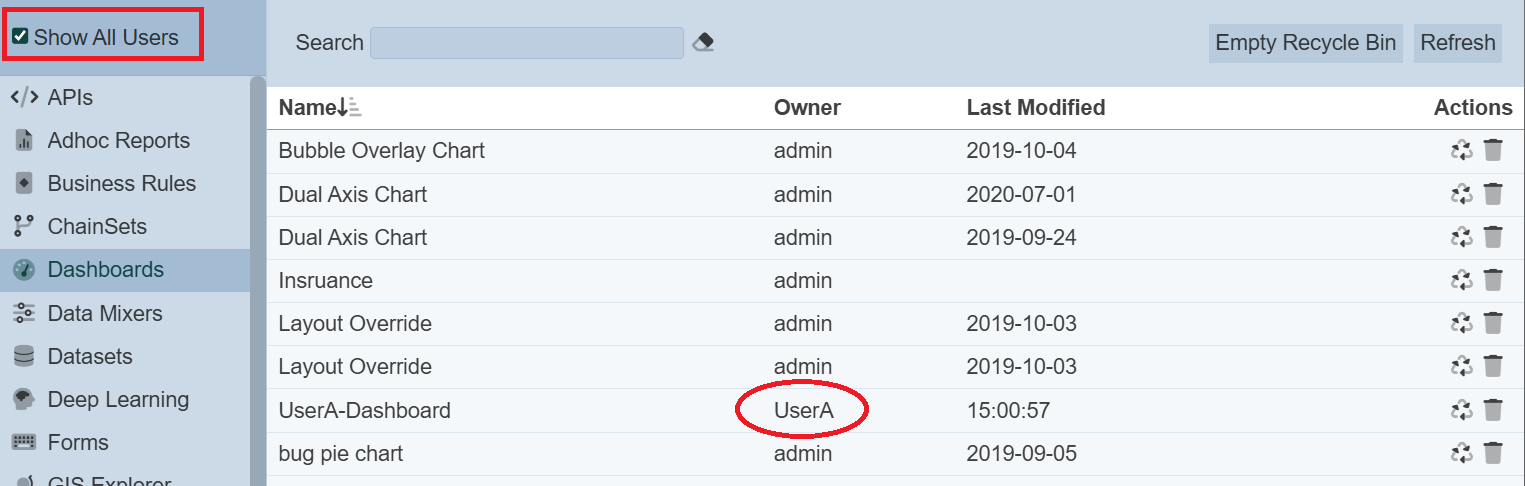1525x486 pixels.
Task: Click inside the Search input field
Action: 526,43
